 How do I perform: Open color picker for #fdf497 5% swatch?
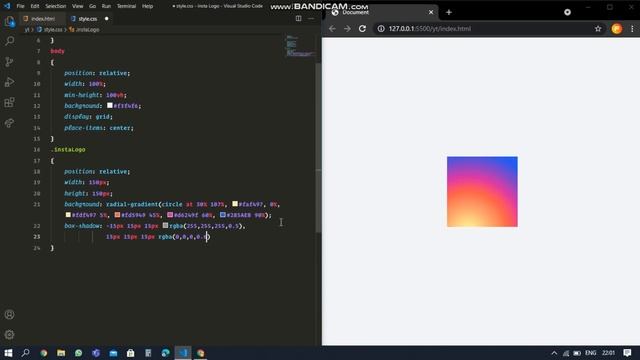68,215
